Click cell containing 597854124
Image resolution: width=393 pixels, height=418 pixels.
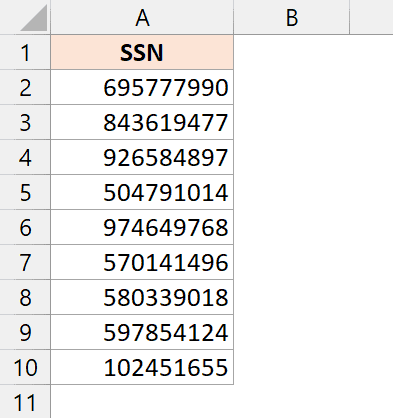click(142, 332)
